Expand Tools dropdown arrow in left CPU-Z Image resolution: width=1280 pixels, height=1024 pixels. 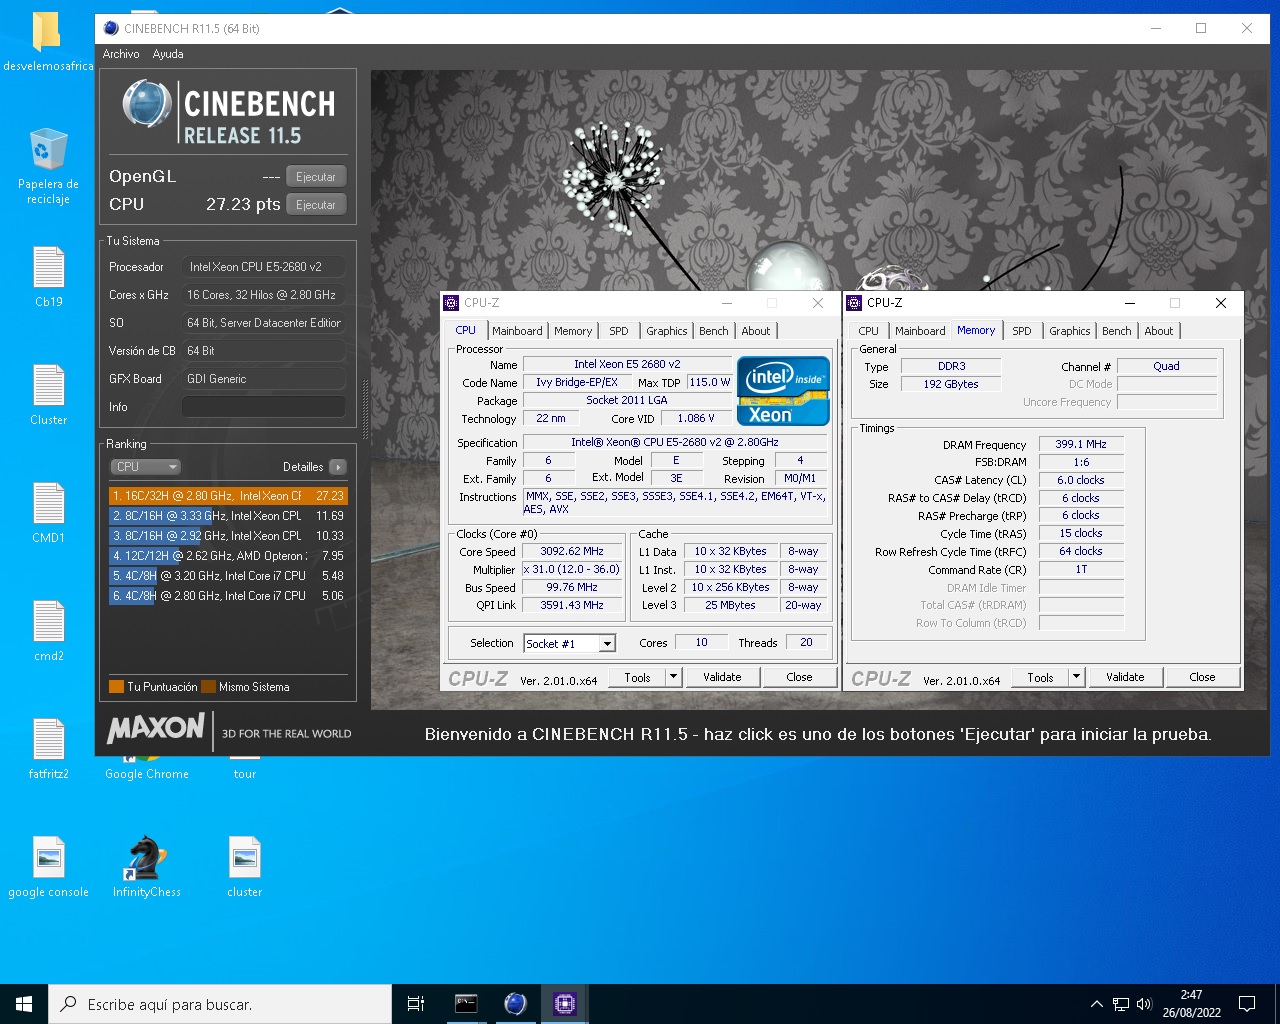point(673,677)
